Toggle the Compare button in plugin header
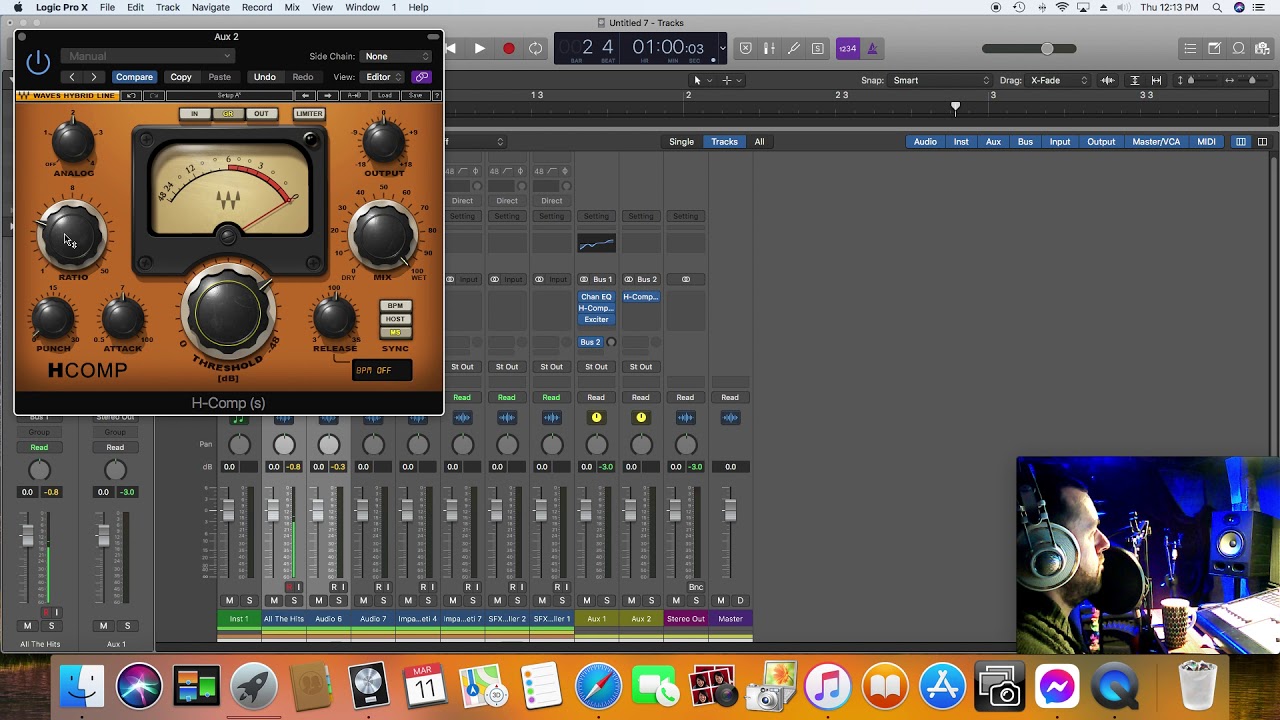Screen dimensions: 1280x720 [x=134, y=77]
